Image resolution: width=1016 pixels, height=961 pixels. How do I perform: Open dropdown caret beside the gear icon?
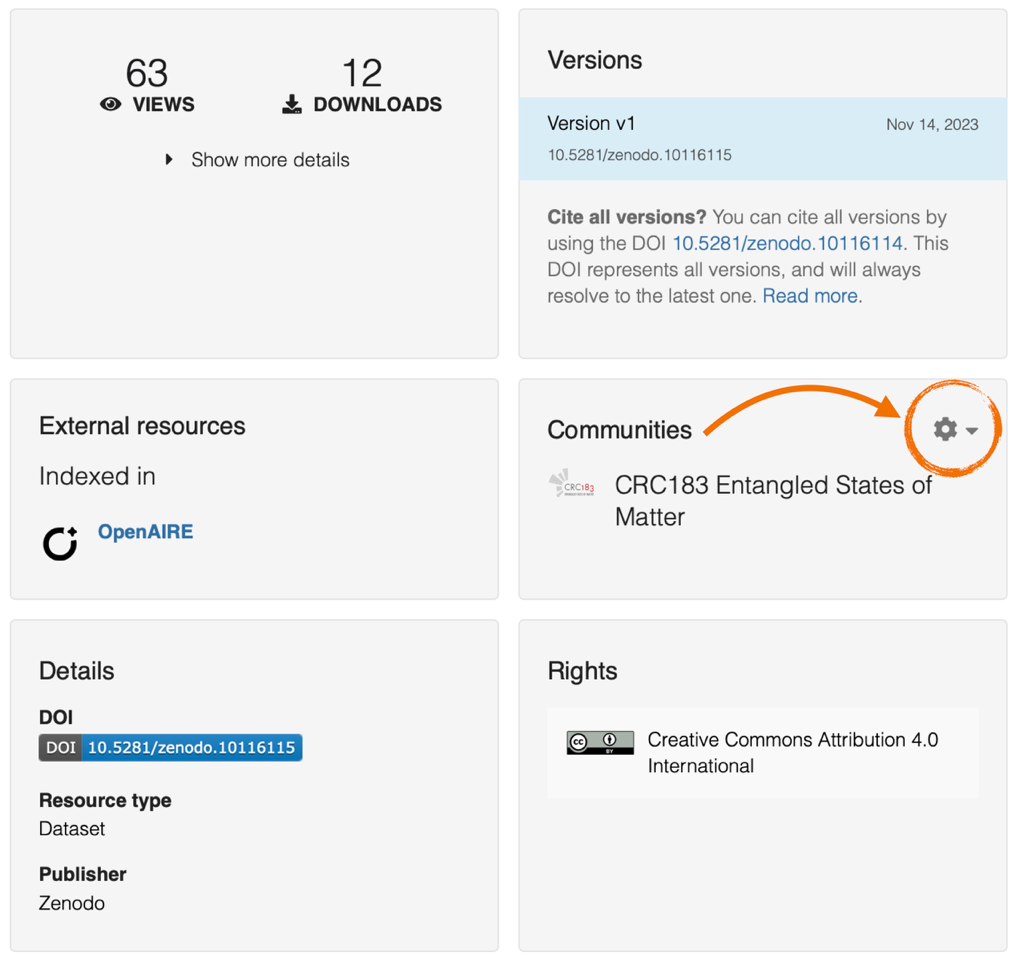click(x=971, y=430)
